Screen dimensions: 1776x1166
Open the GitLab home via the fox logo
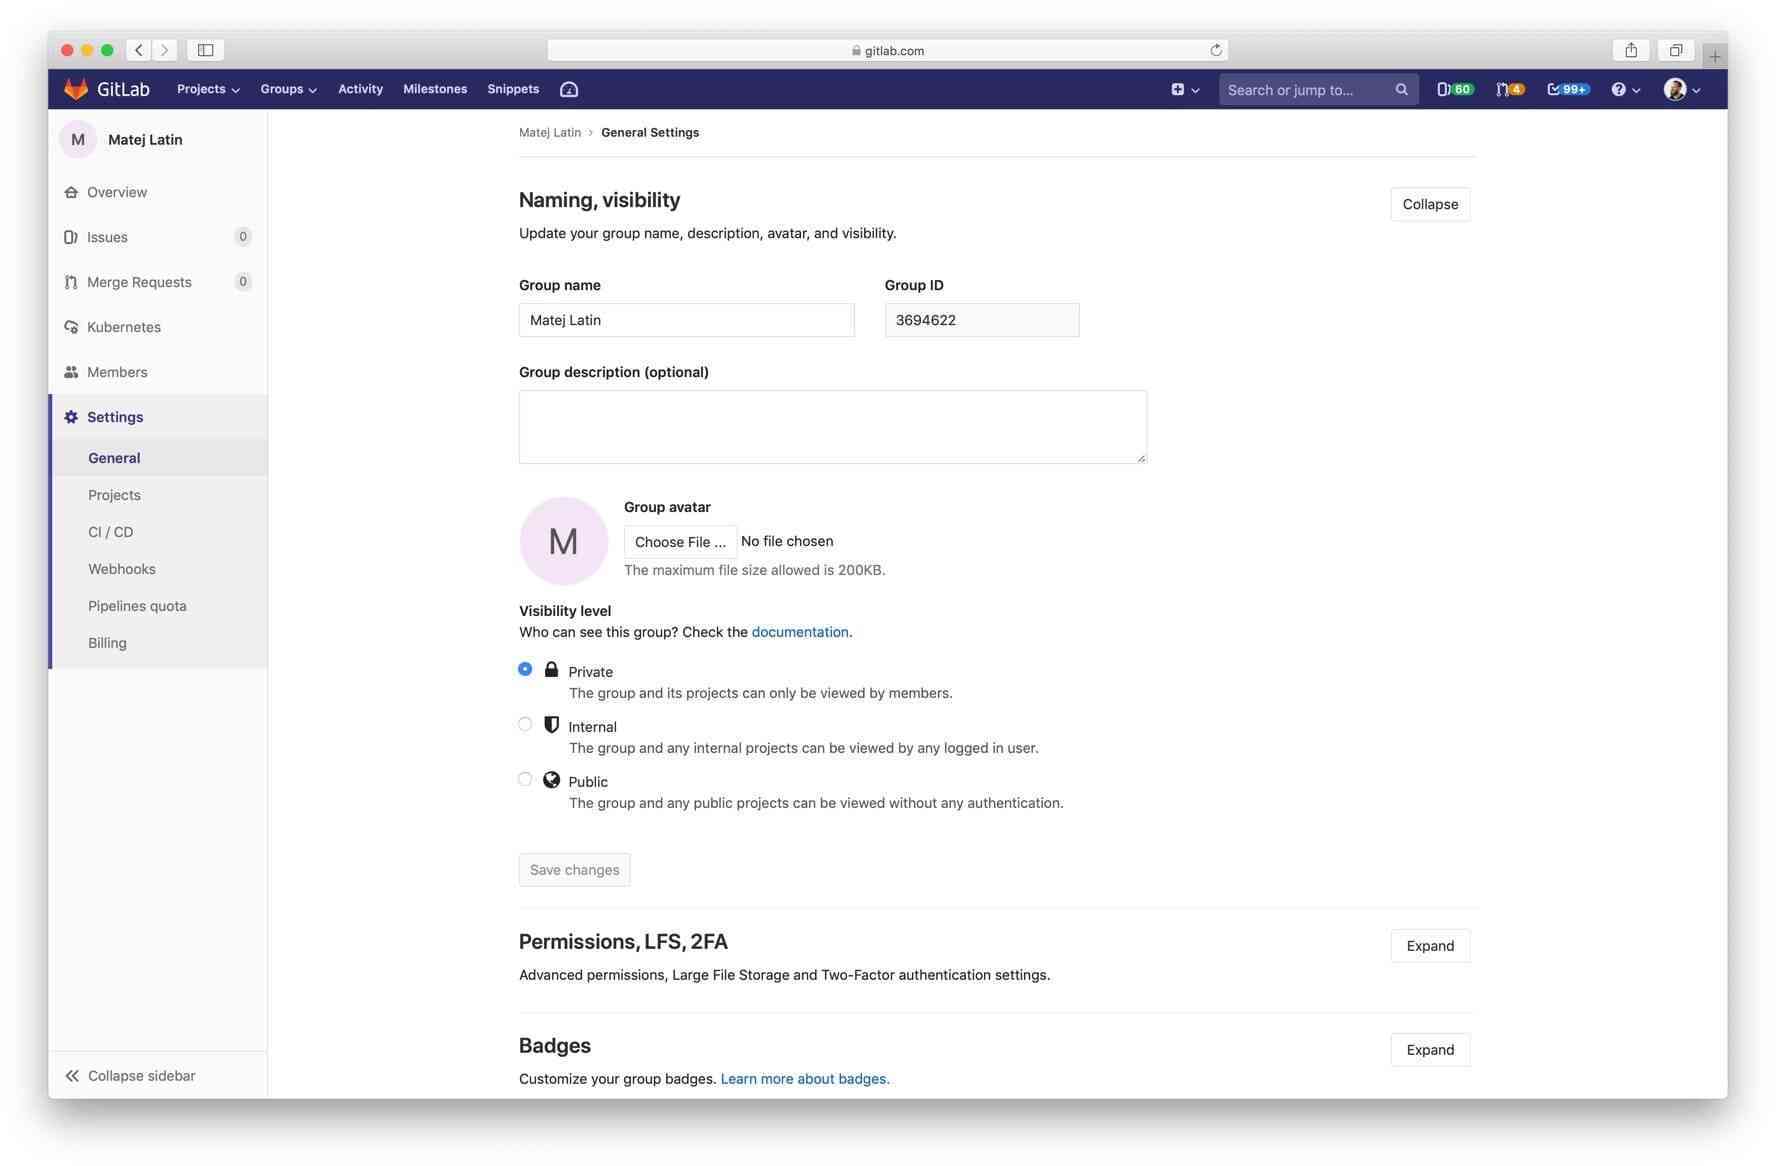tap(78, 89)
